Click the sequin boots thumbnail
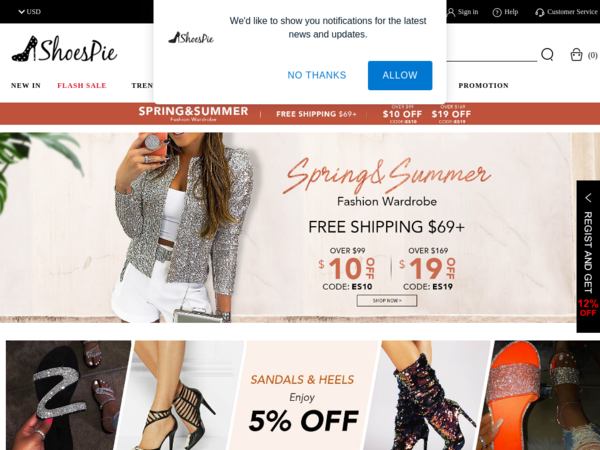 (427, 395)
